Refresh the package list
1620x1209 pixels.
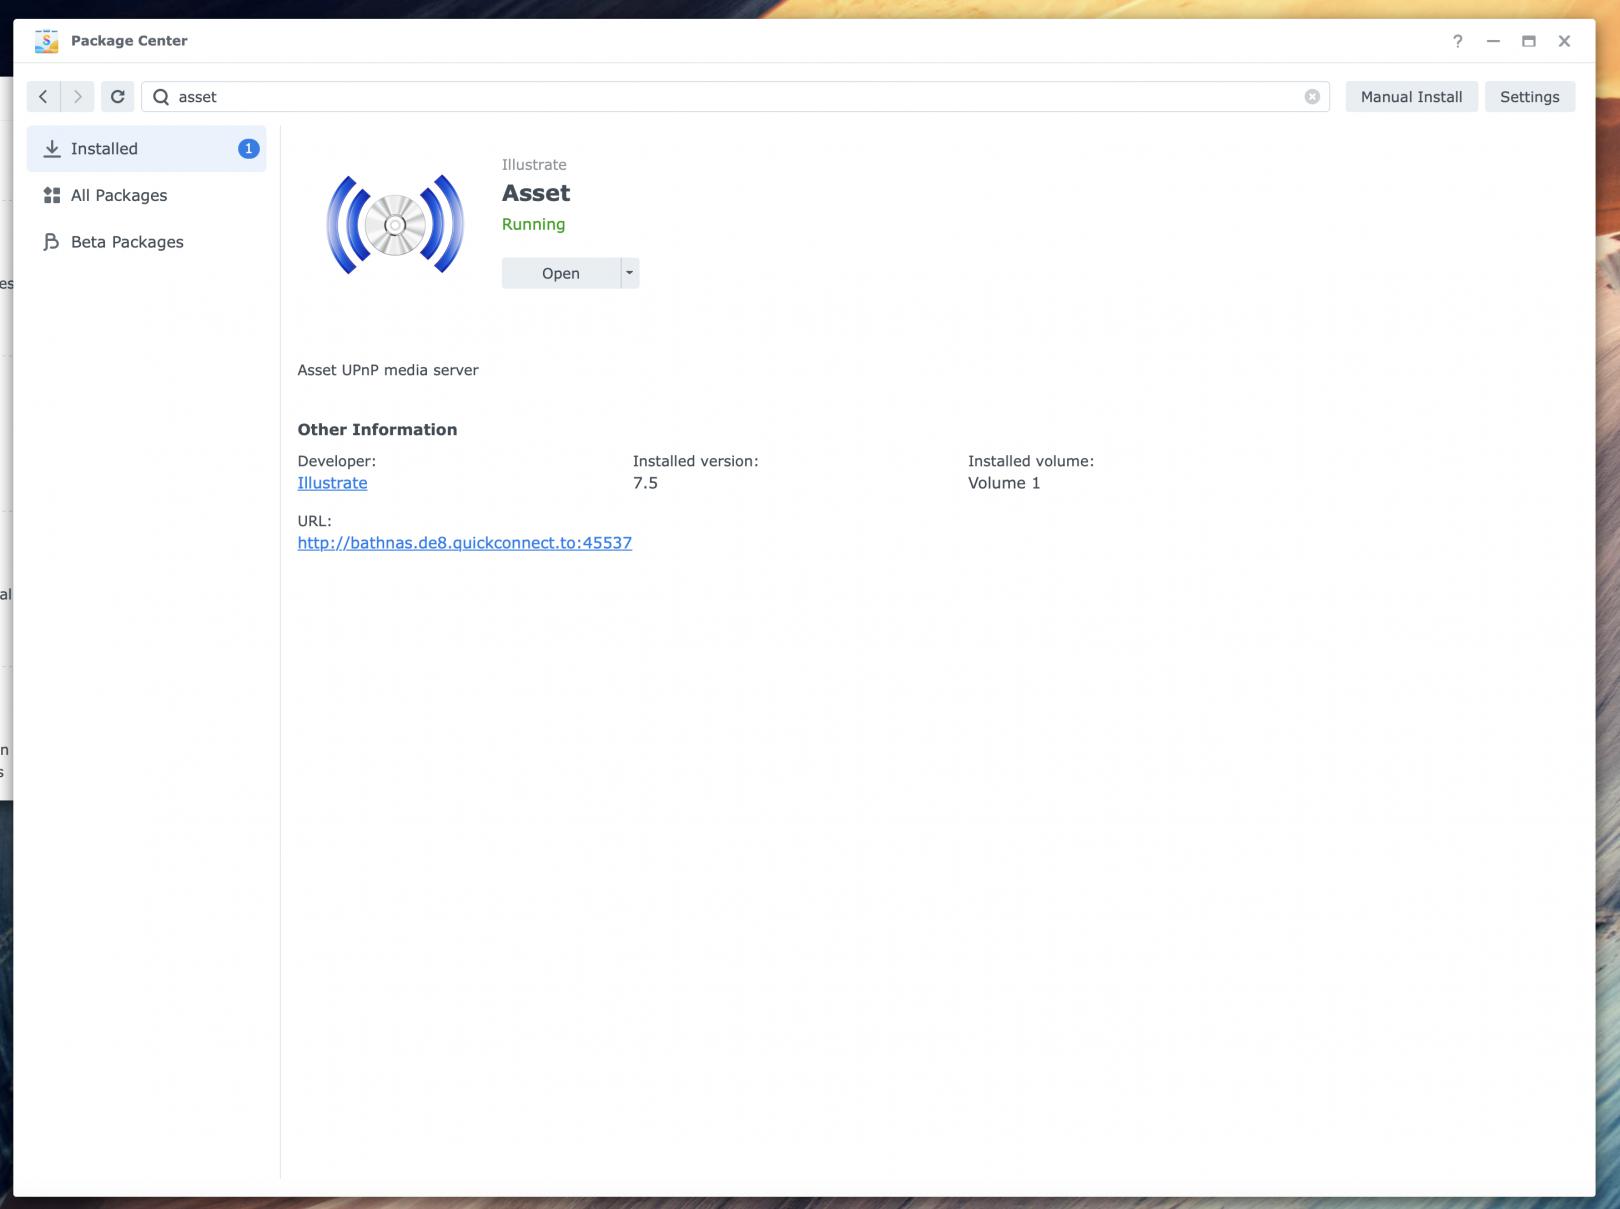point(118,97)
